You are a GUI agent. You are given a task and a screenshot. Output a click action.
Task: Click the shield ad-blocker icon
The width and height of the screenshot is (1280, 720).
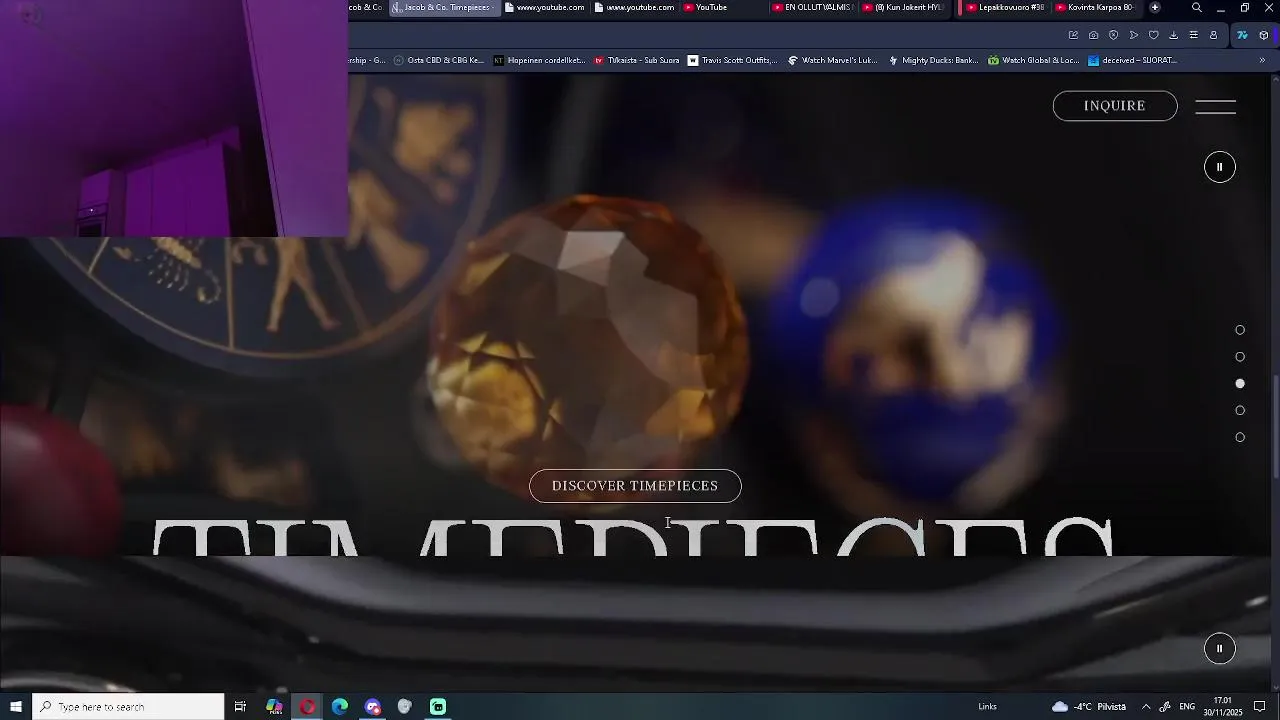(1113, 35)
